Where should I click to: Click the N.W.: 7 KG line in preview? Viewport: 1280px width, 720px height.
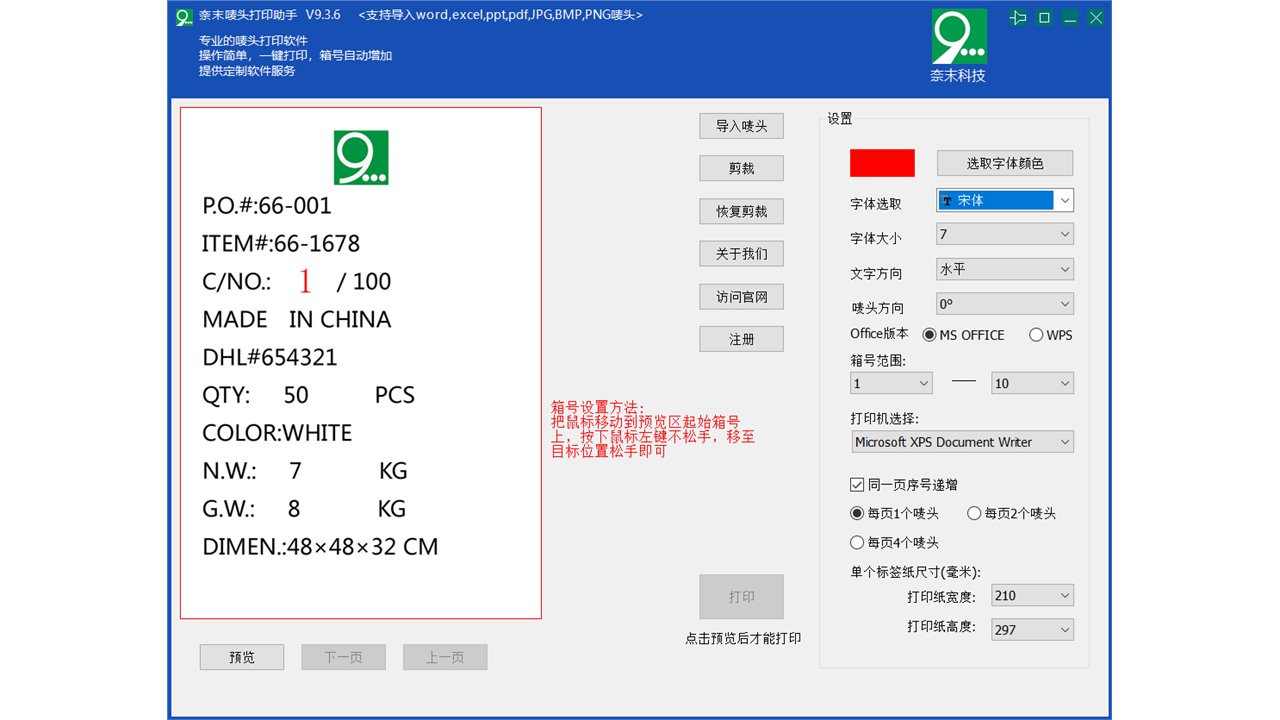305,471
